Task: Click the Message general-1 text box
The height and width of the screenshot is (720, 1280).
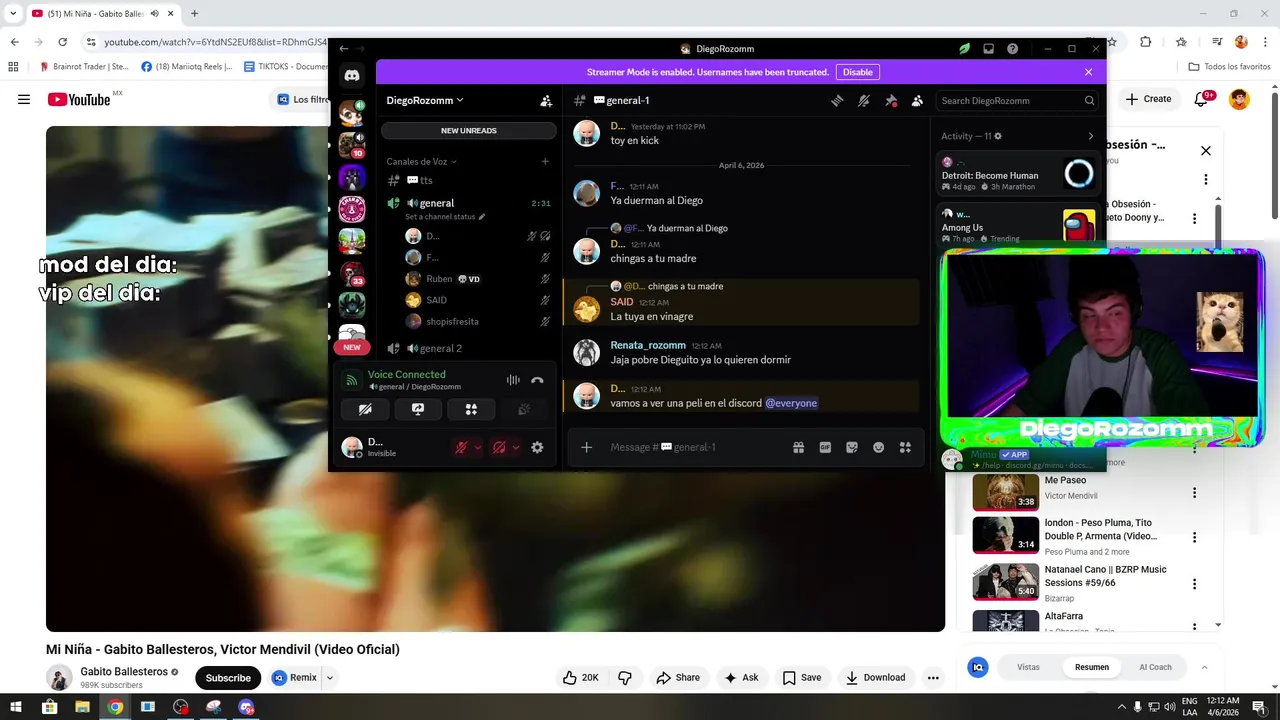Action: 695,447
